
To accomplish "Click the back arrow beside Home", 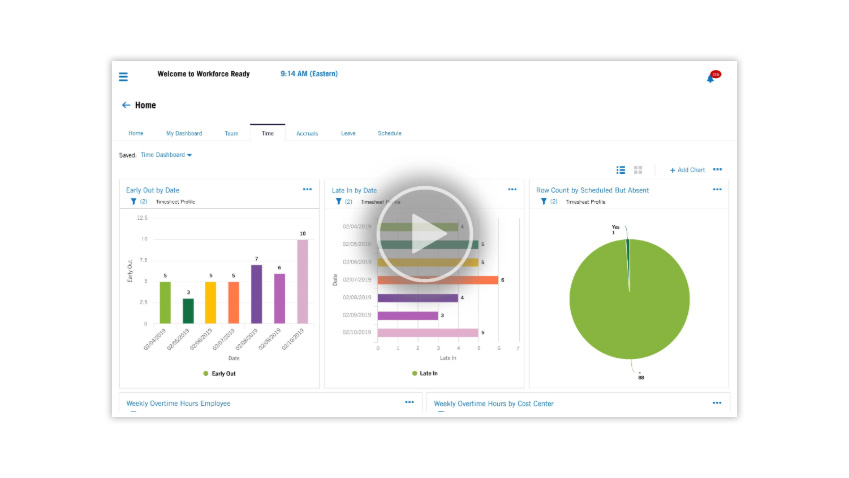I will point(126,105).
